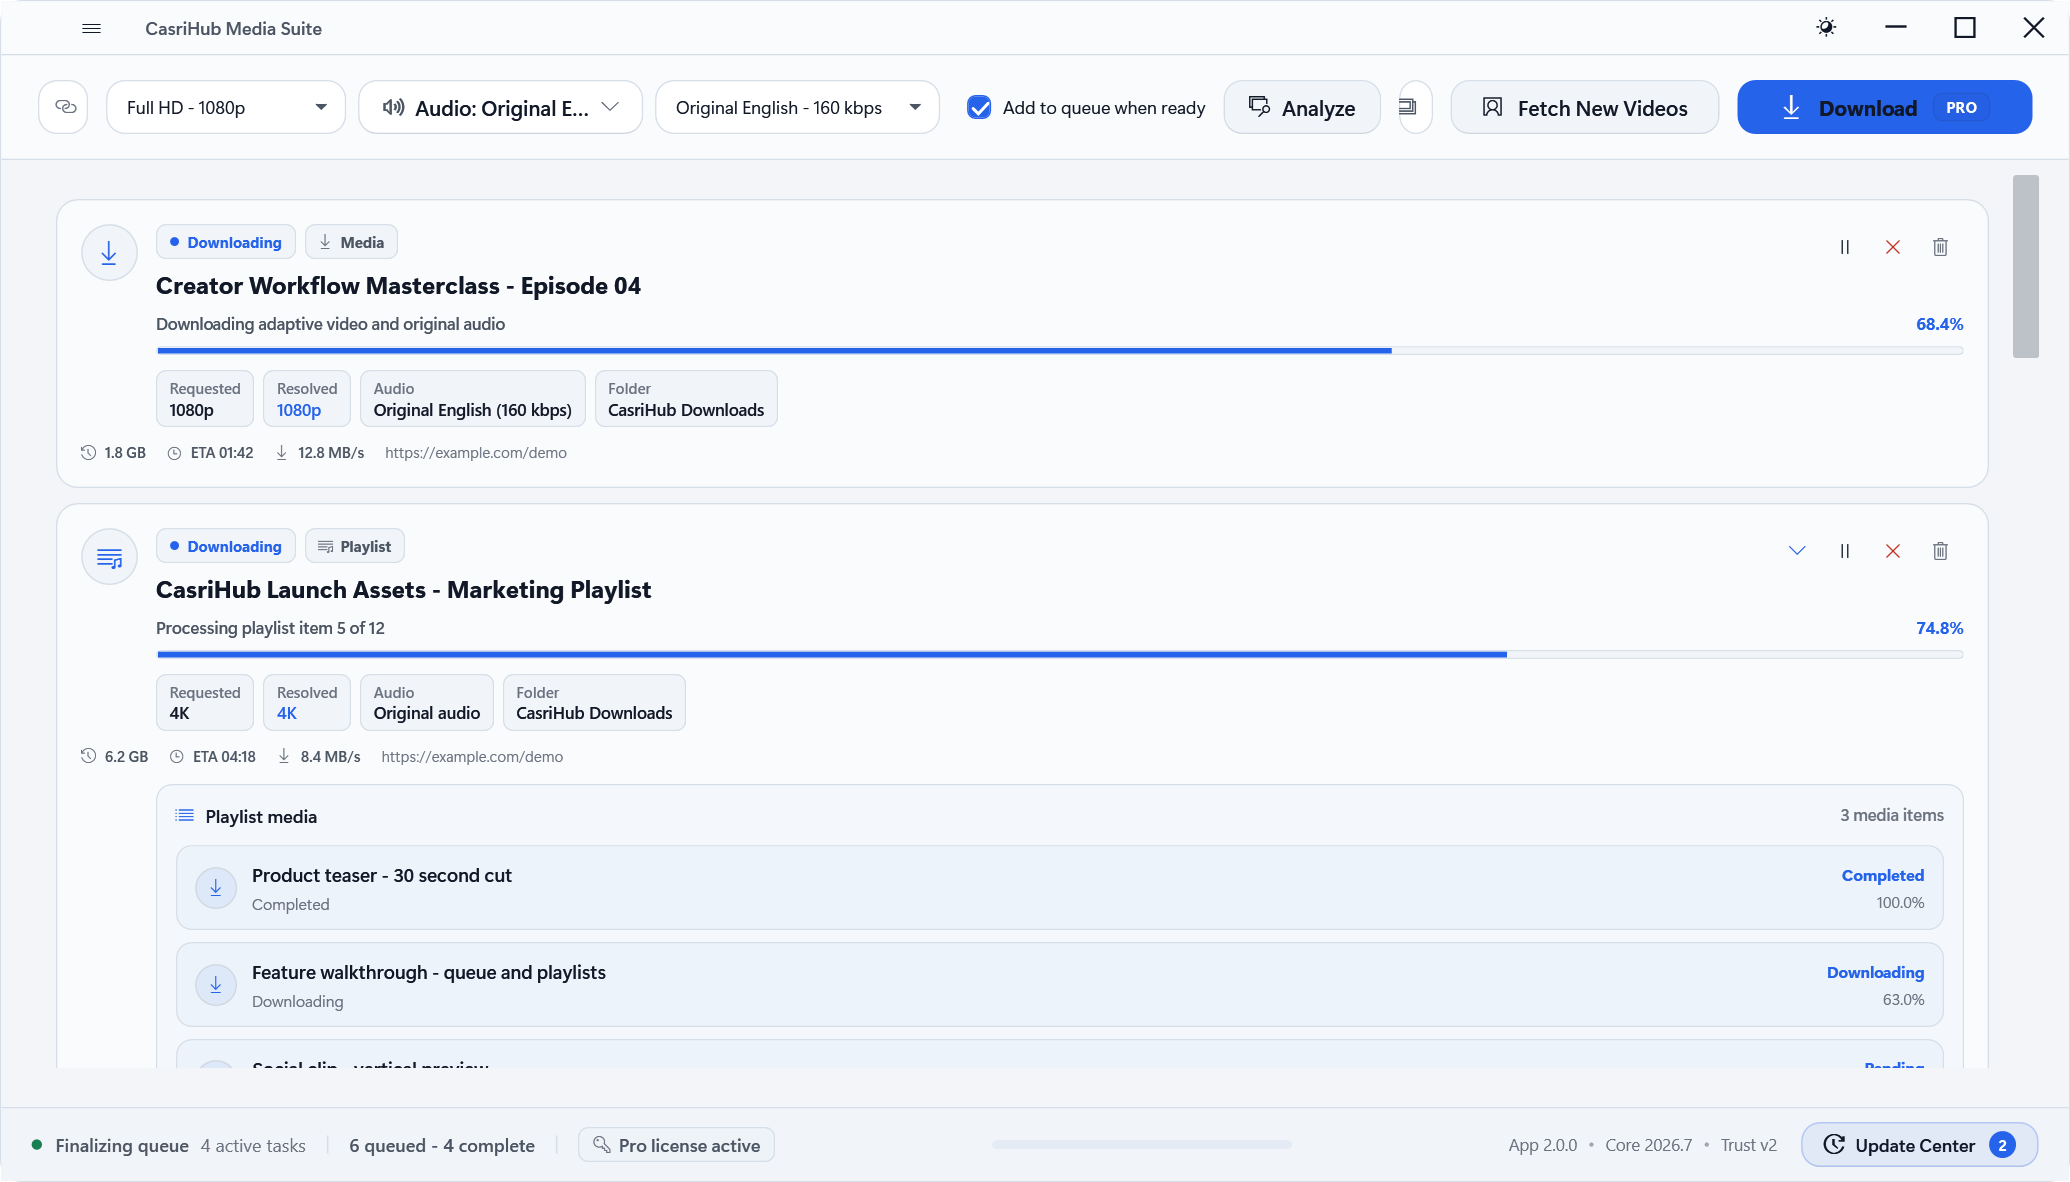This screenshot has height=1182, width=2070.
Task: Click the Marketing Playlist source URL
Action: (472, 757)
